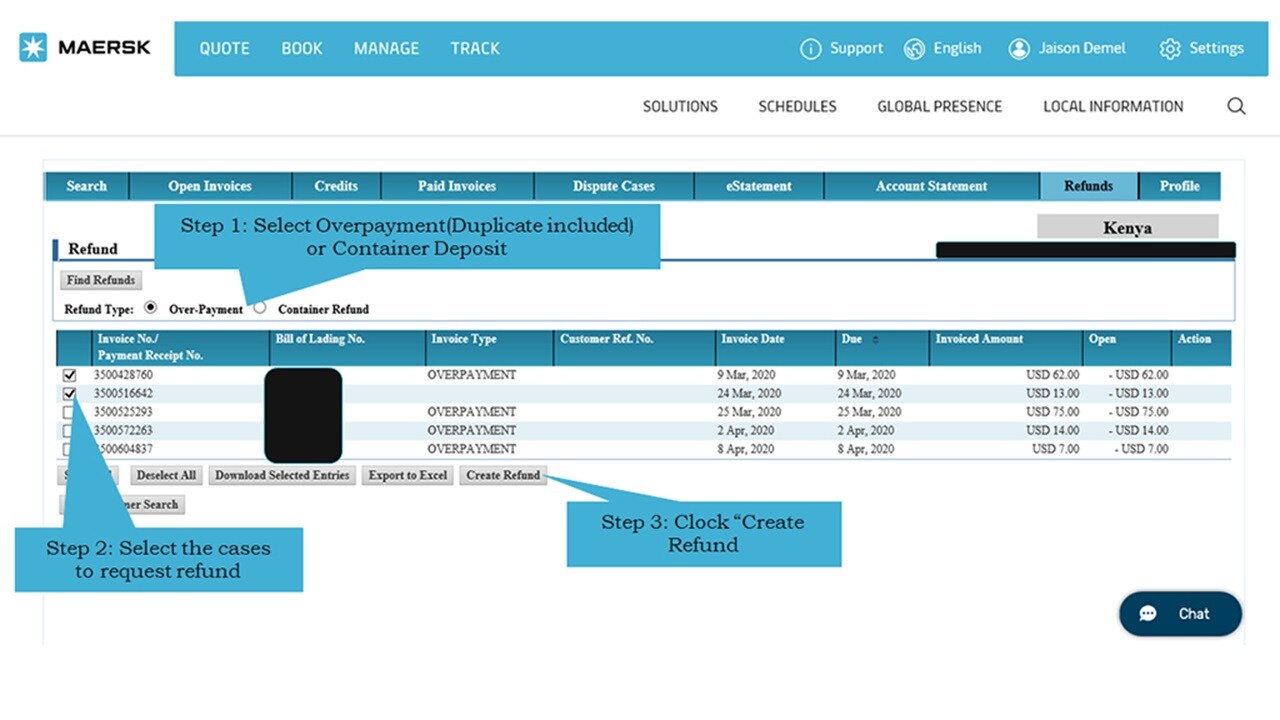Viewport: 1280px width, 720px height.
Task: Open the Jaison Demel account icon
Action: pos(1019,48)
